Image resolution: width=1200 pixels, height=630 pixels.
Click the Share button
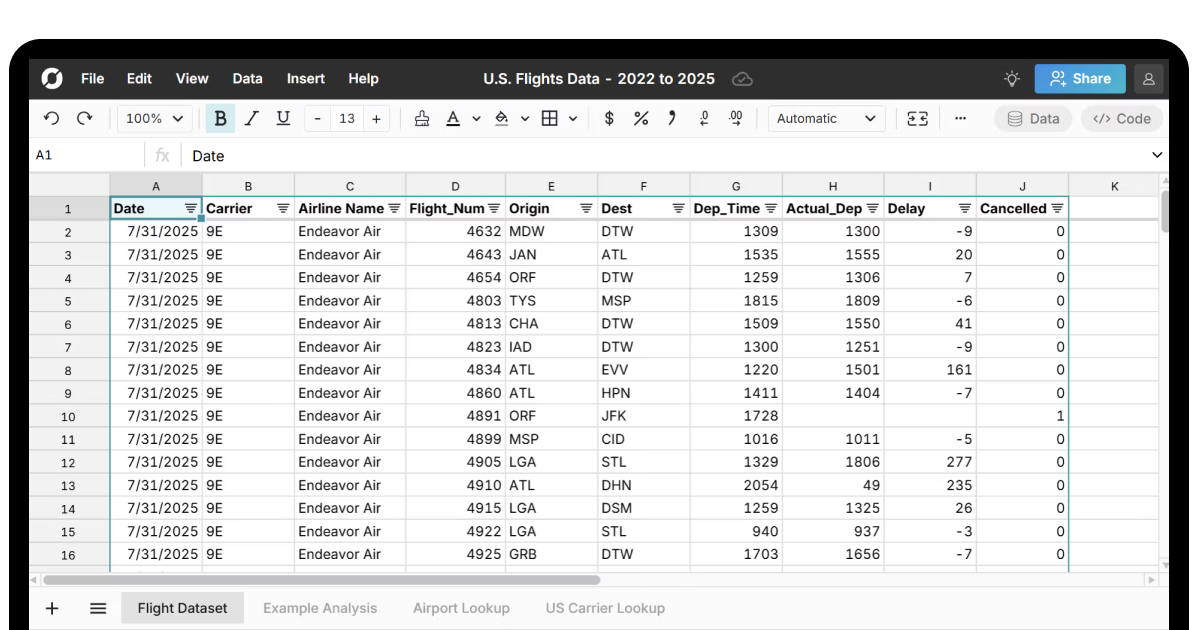point(1080,78)
